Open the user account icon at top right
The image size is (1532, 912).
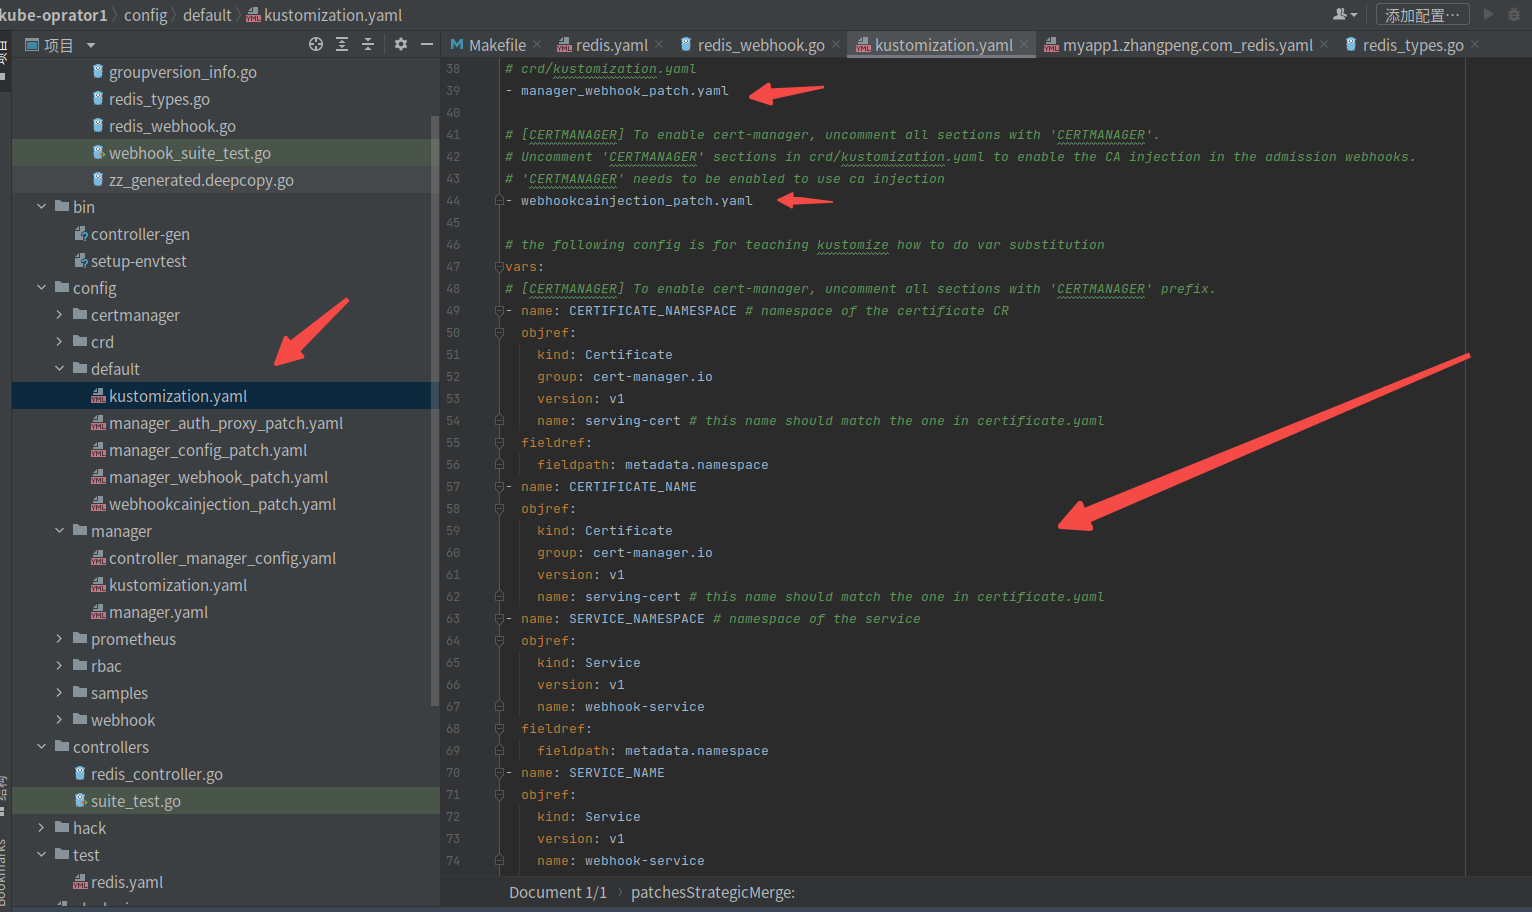click(x=1345, y=14)
